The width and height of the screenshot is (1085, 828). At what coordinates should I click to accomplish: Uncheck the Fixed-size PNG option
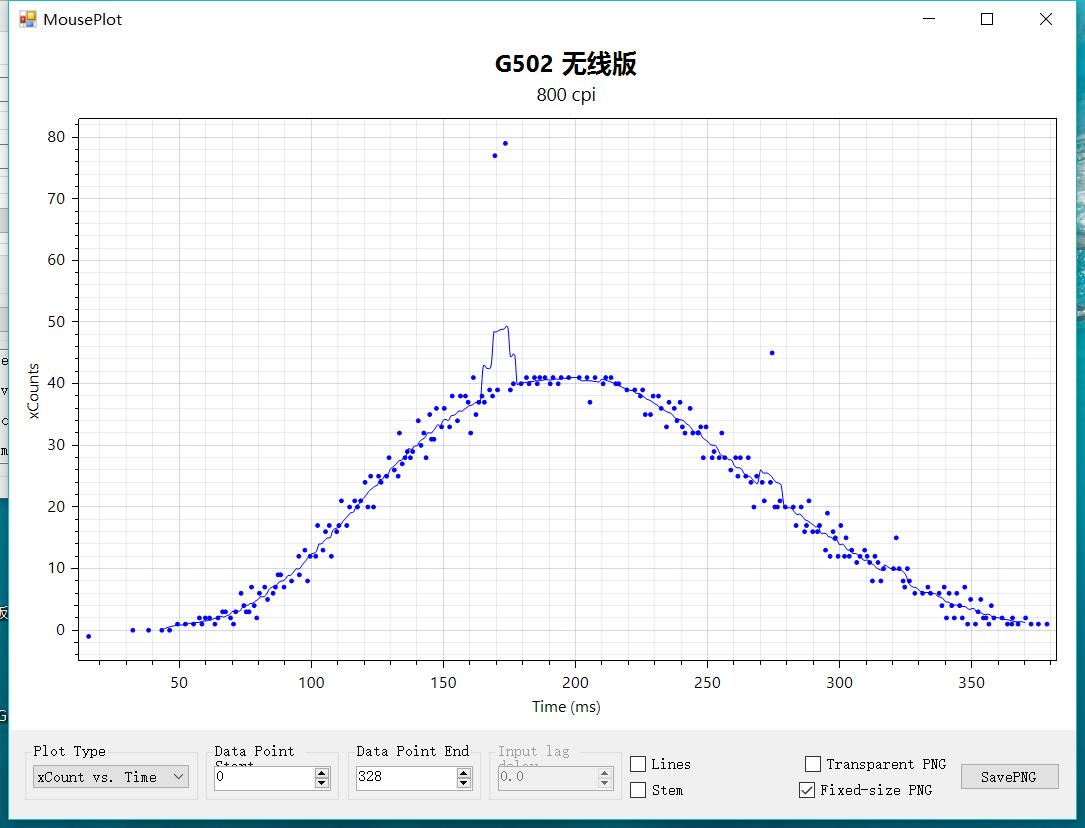[806, 790]
